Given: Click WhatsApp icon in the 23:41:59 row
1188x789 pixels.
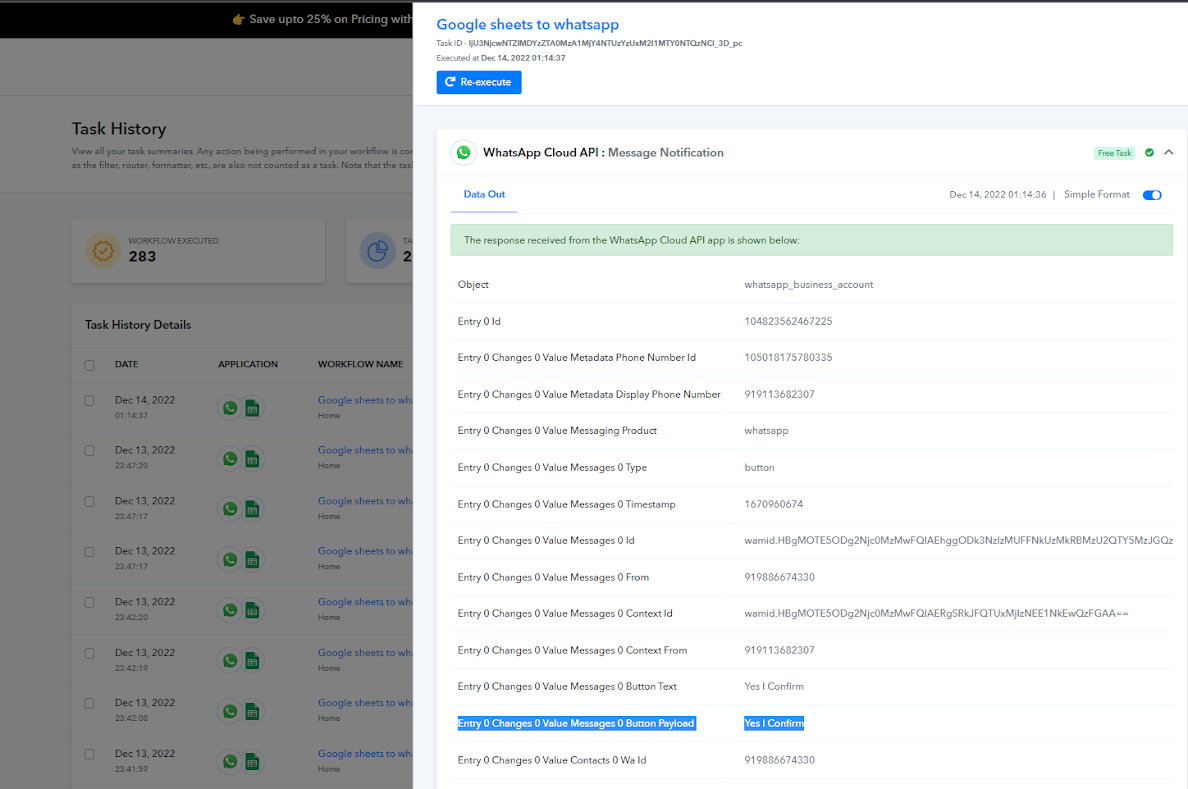Looking at the screenshot, I should 230,762.
